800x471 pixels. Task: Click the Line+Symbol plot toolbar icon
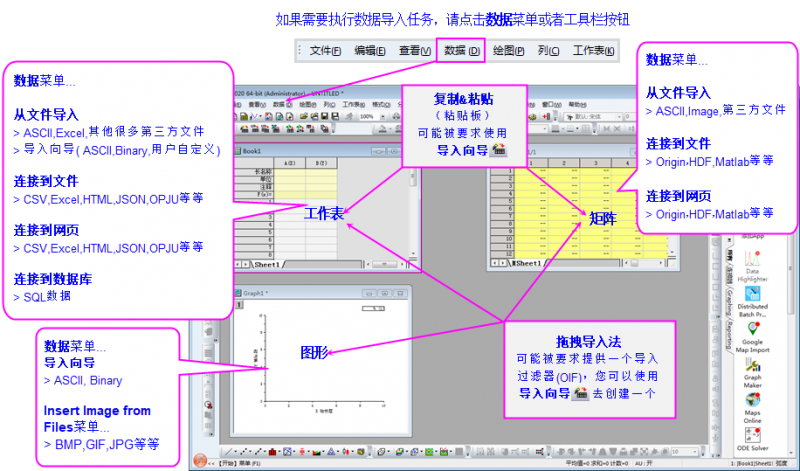258,452
